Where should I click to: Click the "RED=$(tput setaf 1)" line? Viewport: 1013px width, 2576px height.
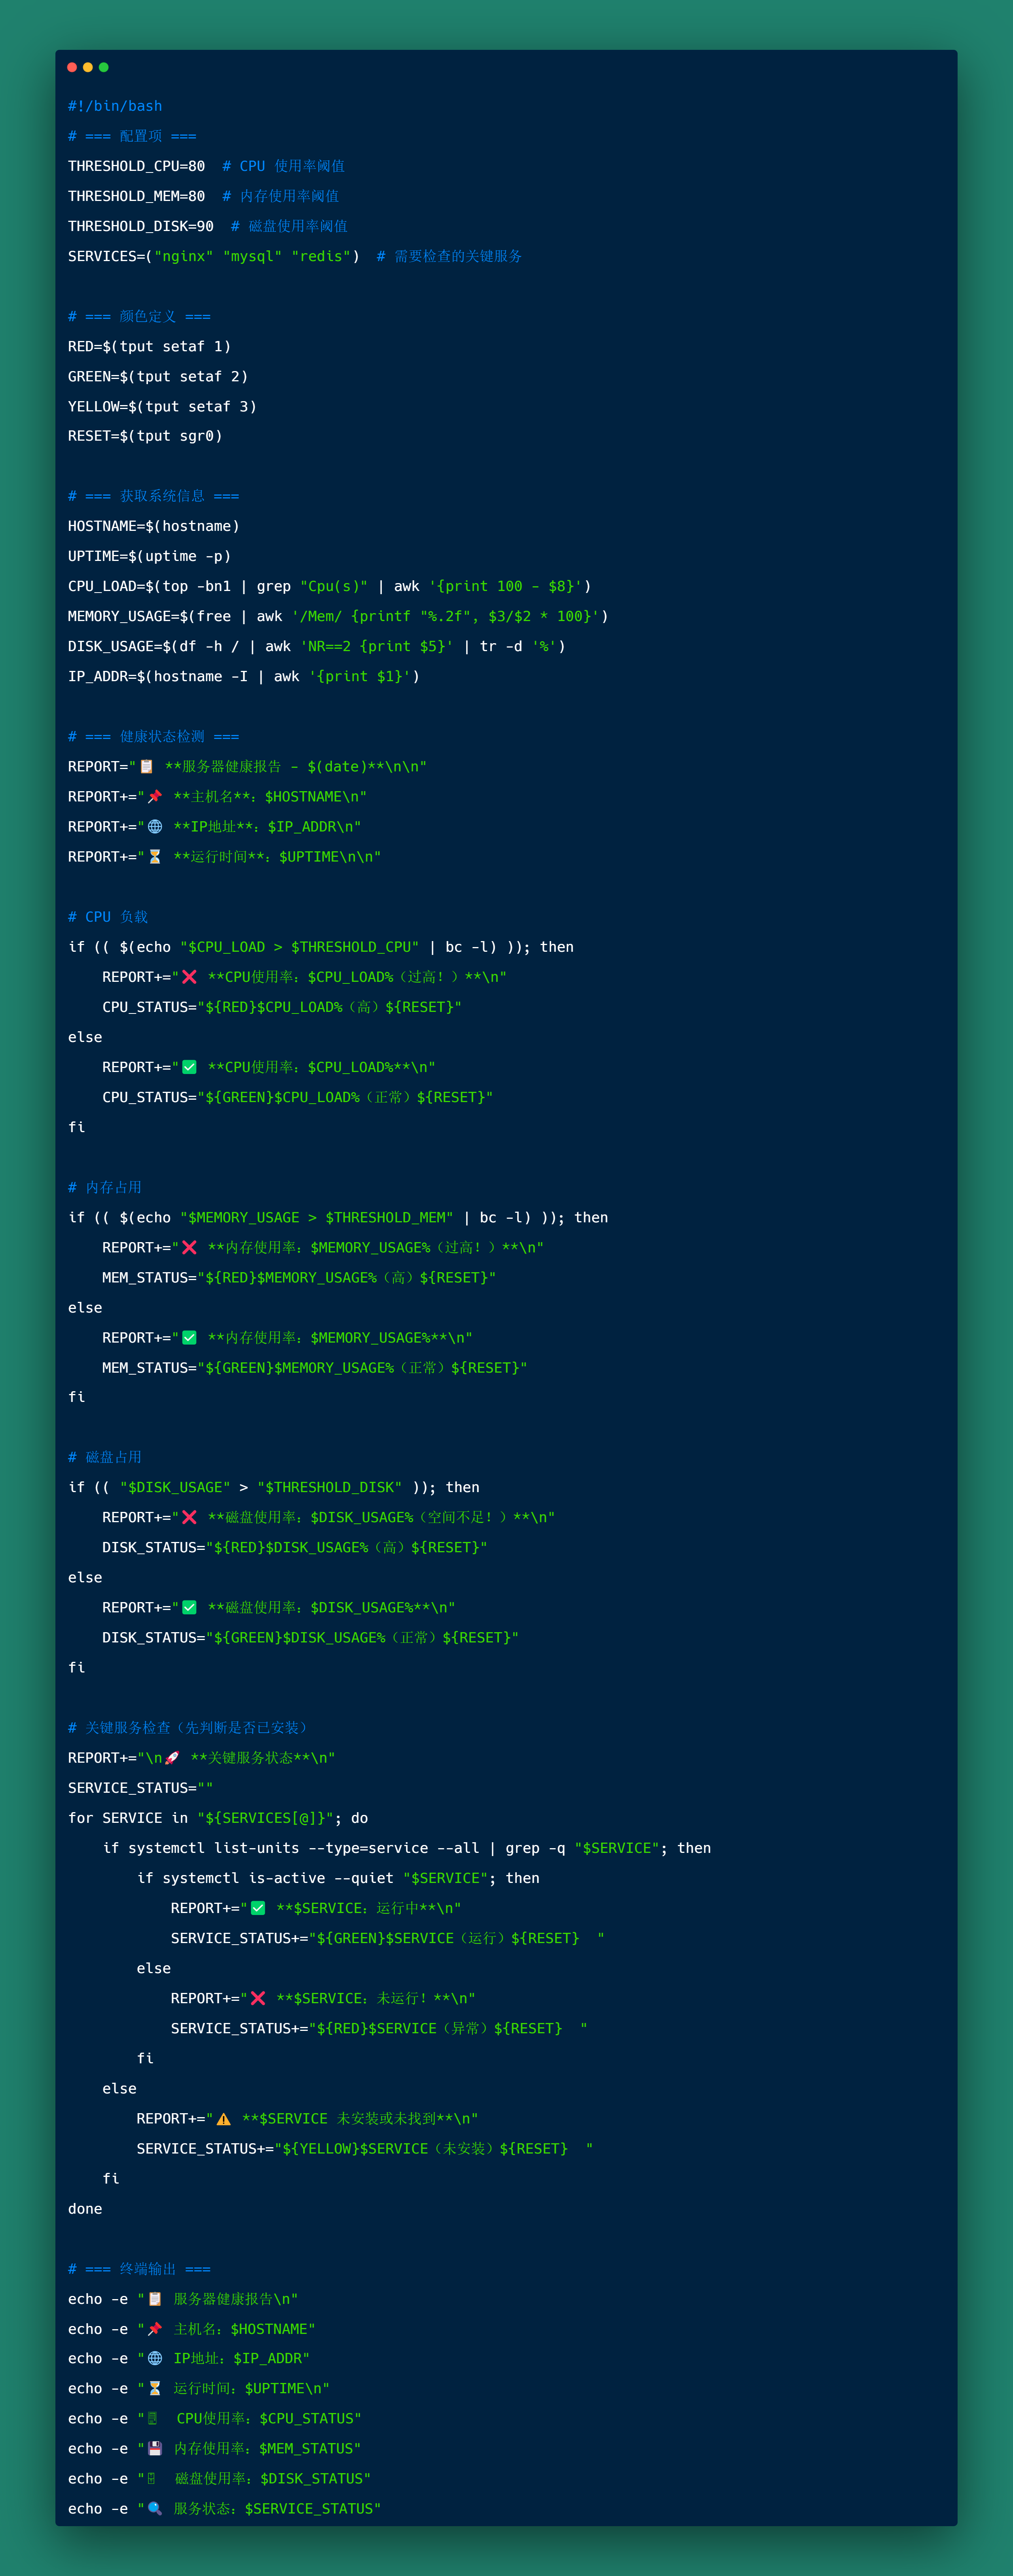click(149, 346)
